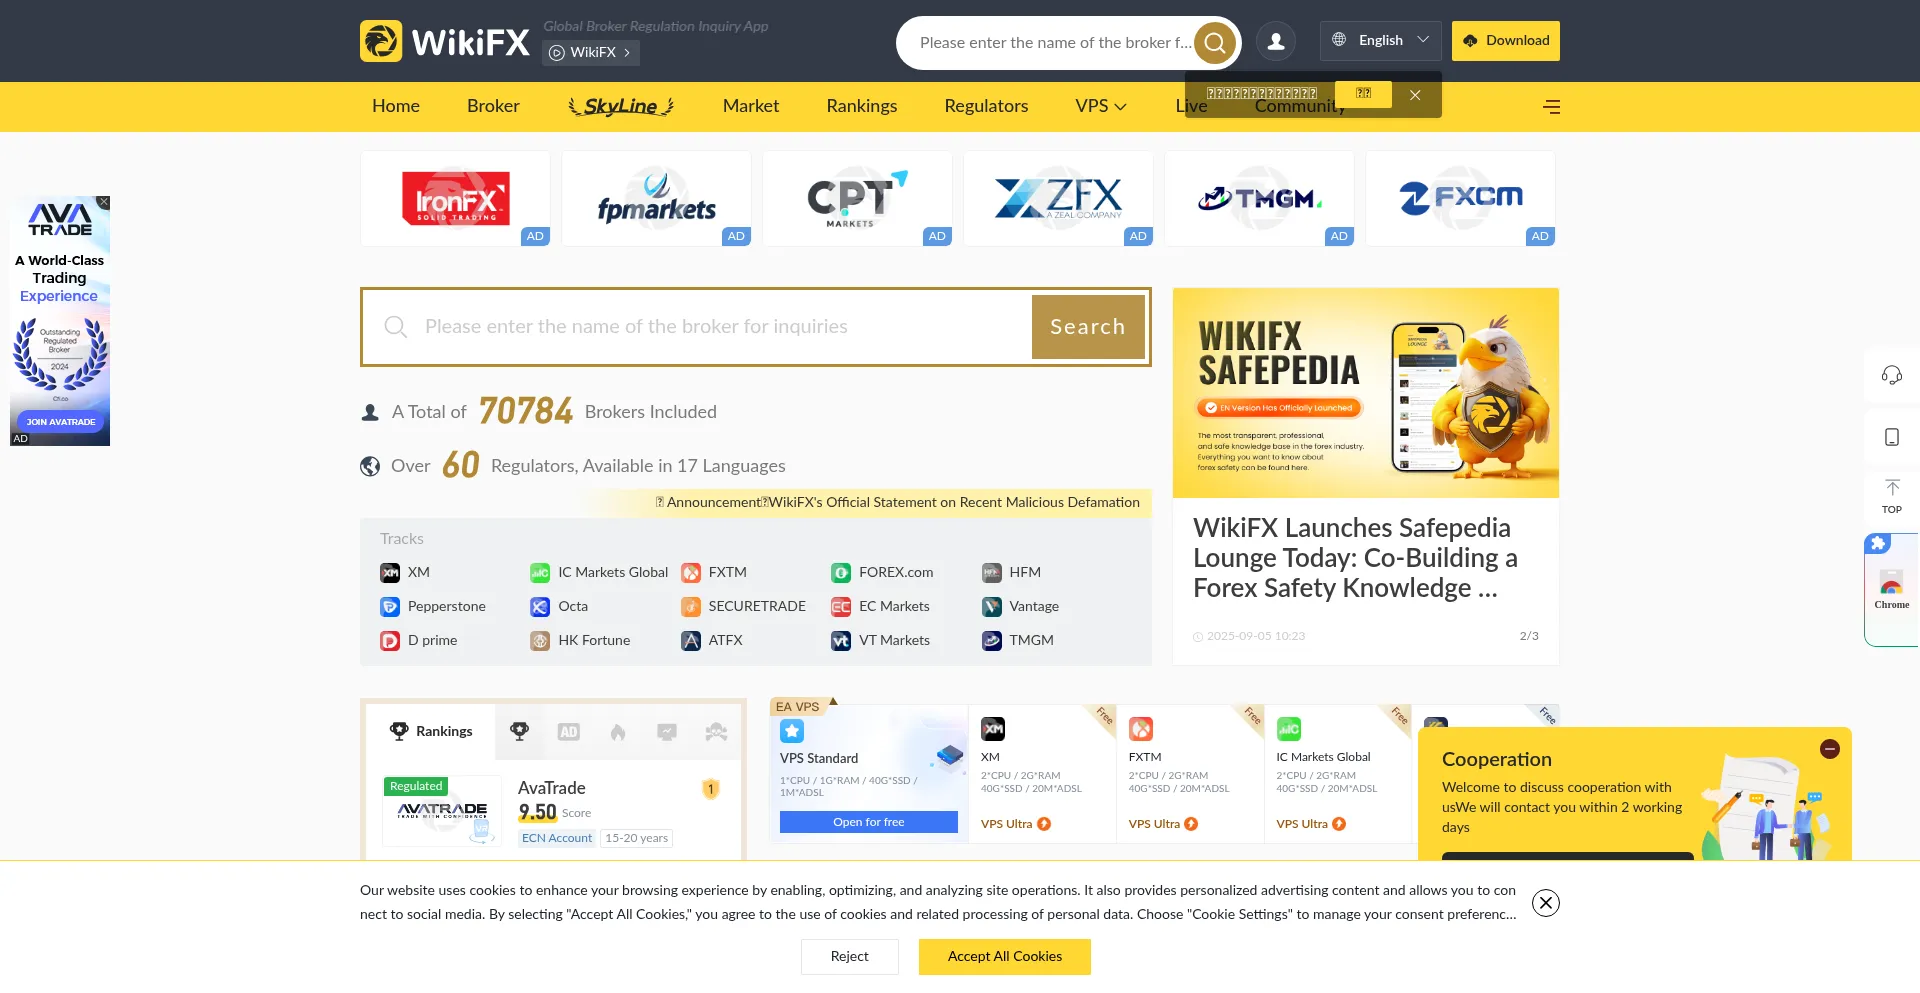
Task: Open the English language dropdown
Action: pyautogui.click(x=1381, y=41)
